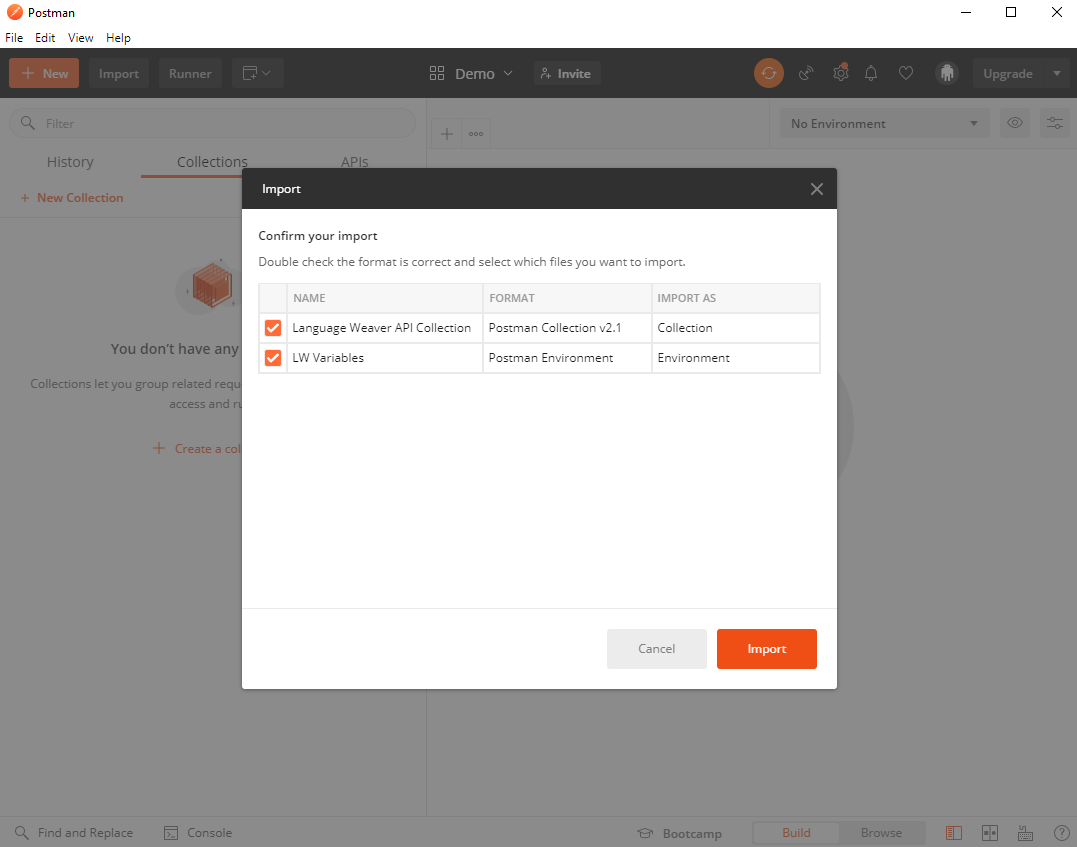Expand the Demo workspace switcher
The height and width of the screenshot is (847, 1077).
(x=471, y=74)
